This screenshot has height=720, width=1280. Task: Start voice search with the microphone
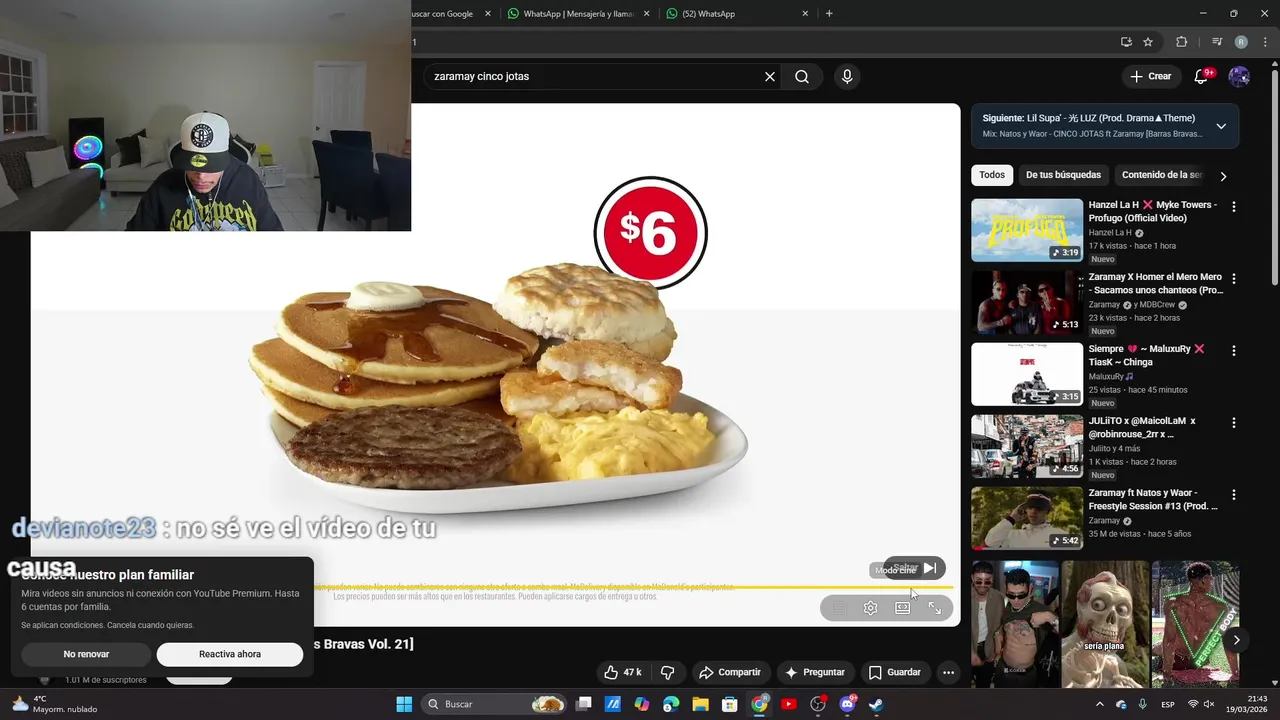[x=847, y=76]
